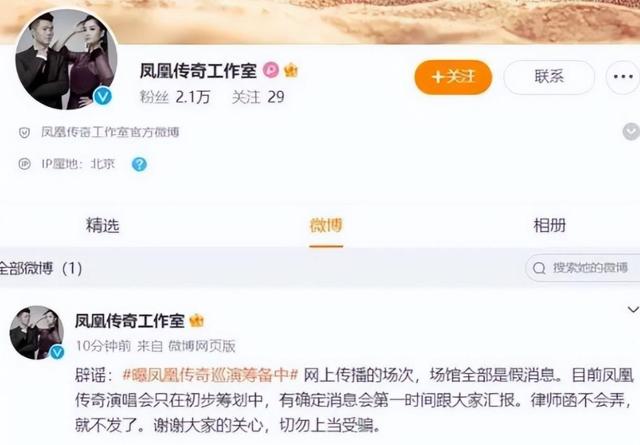Image resolution: width=640 pixels, height=445 pixels.
Task: Click the gold crown icon beside profile name
Action: (x=291, y=71)
